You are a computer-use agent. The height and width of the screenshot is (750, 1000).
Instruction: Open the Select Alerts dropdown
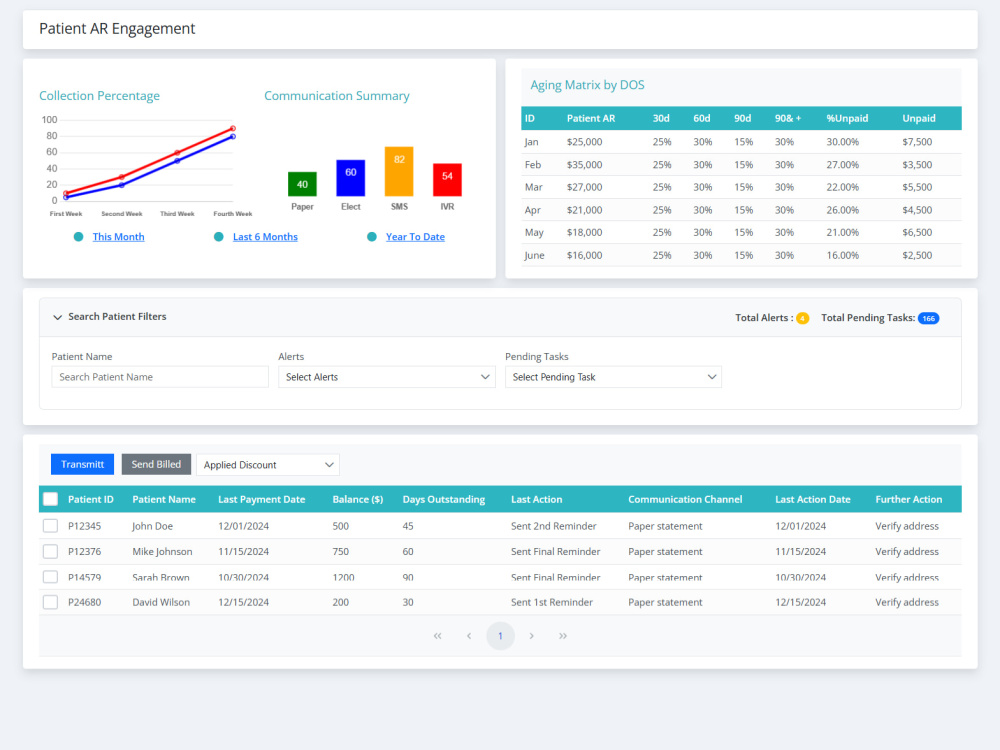[x=386, y=377]
